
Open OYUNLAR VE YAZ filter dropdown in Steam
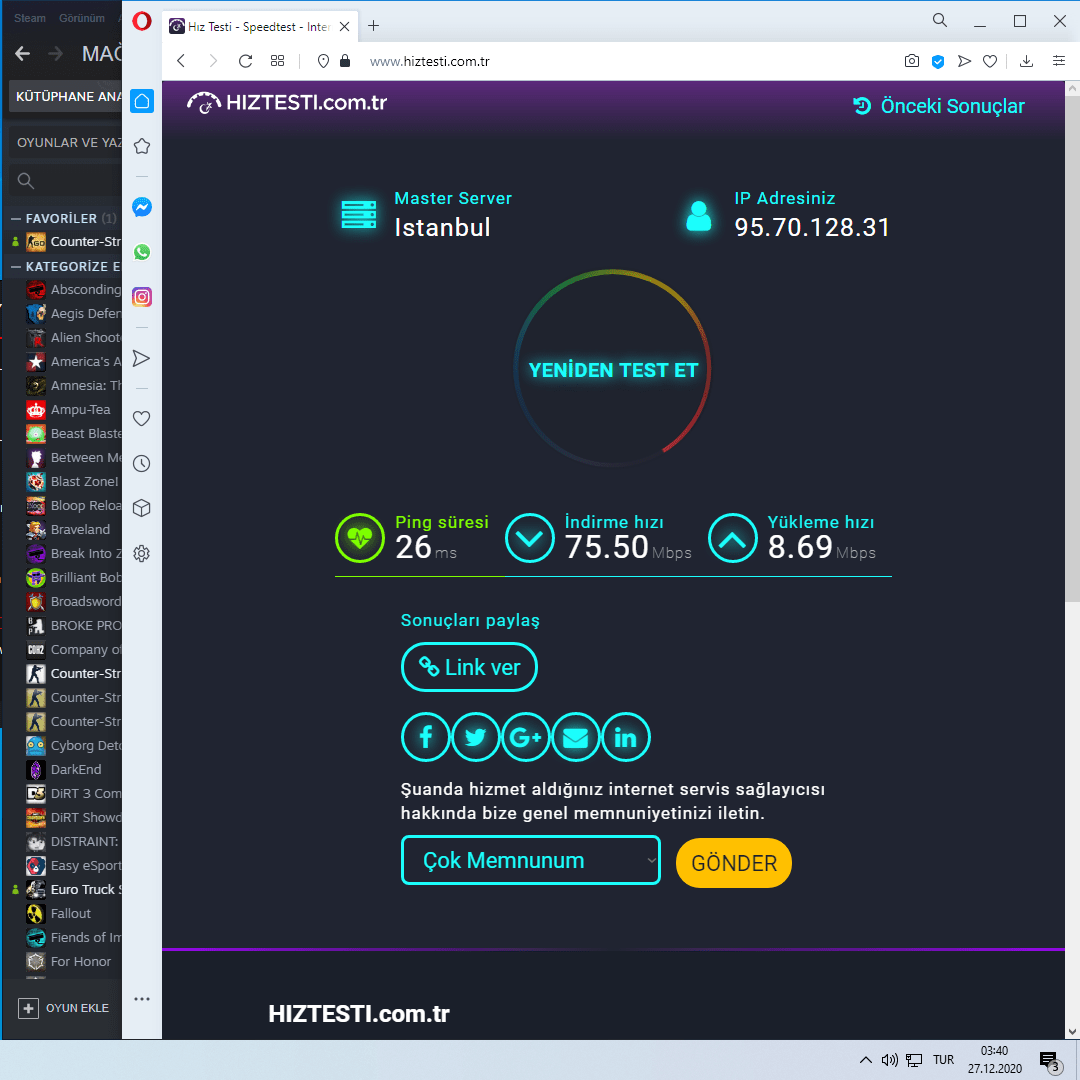[x=65, y=143]
